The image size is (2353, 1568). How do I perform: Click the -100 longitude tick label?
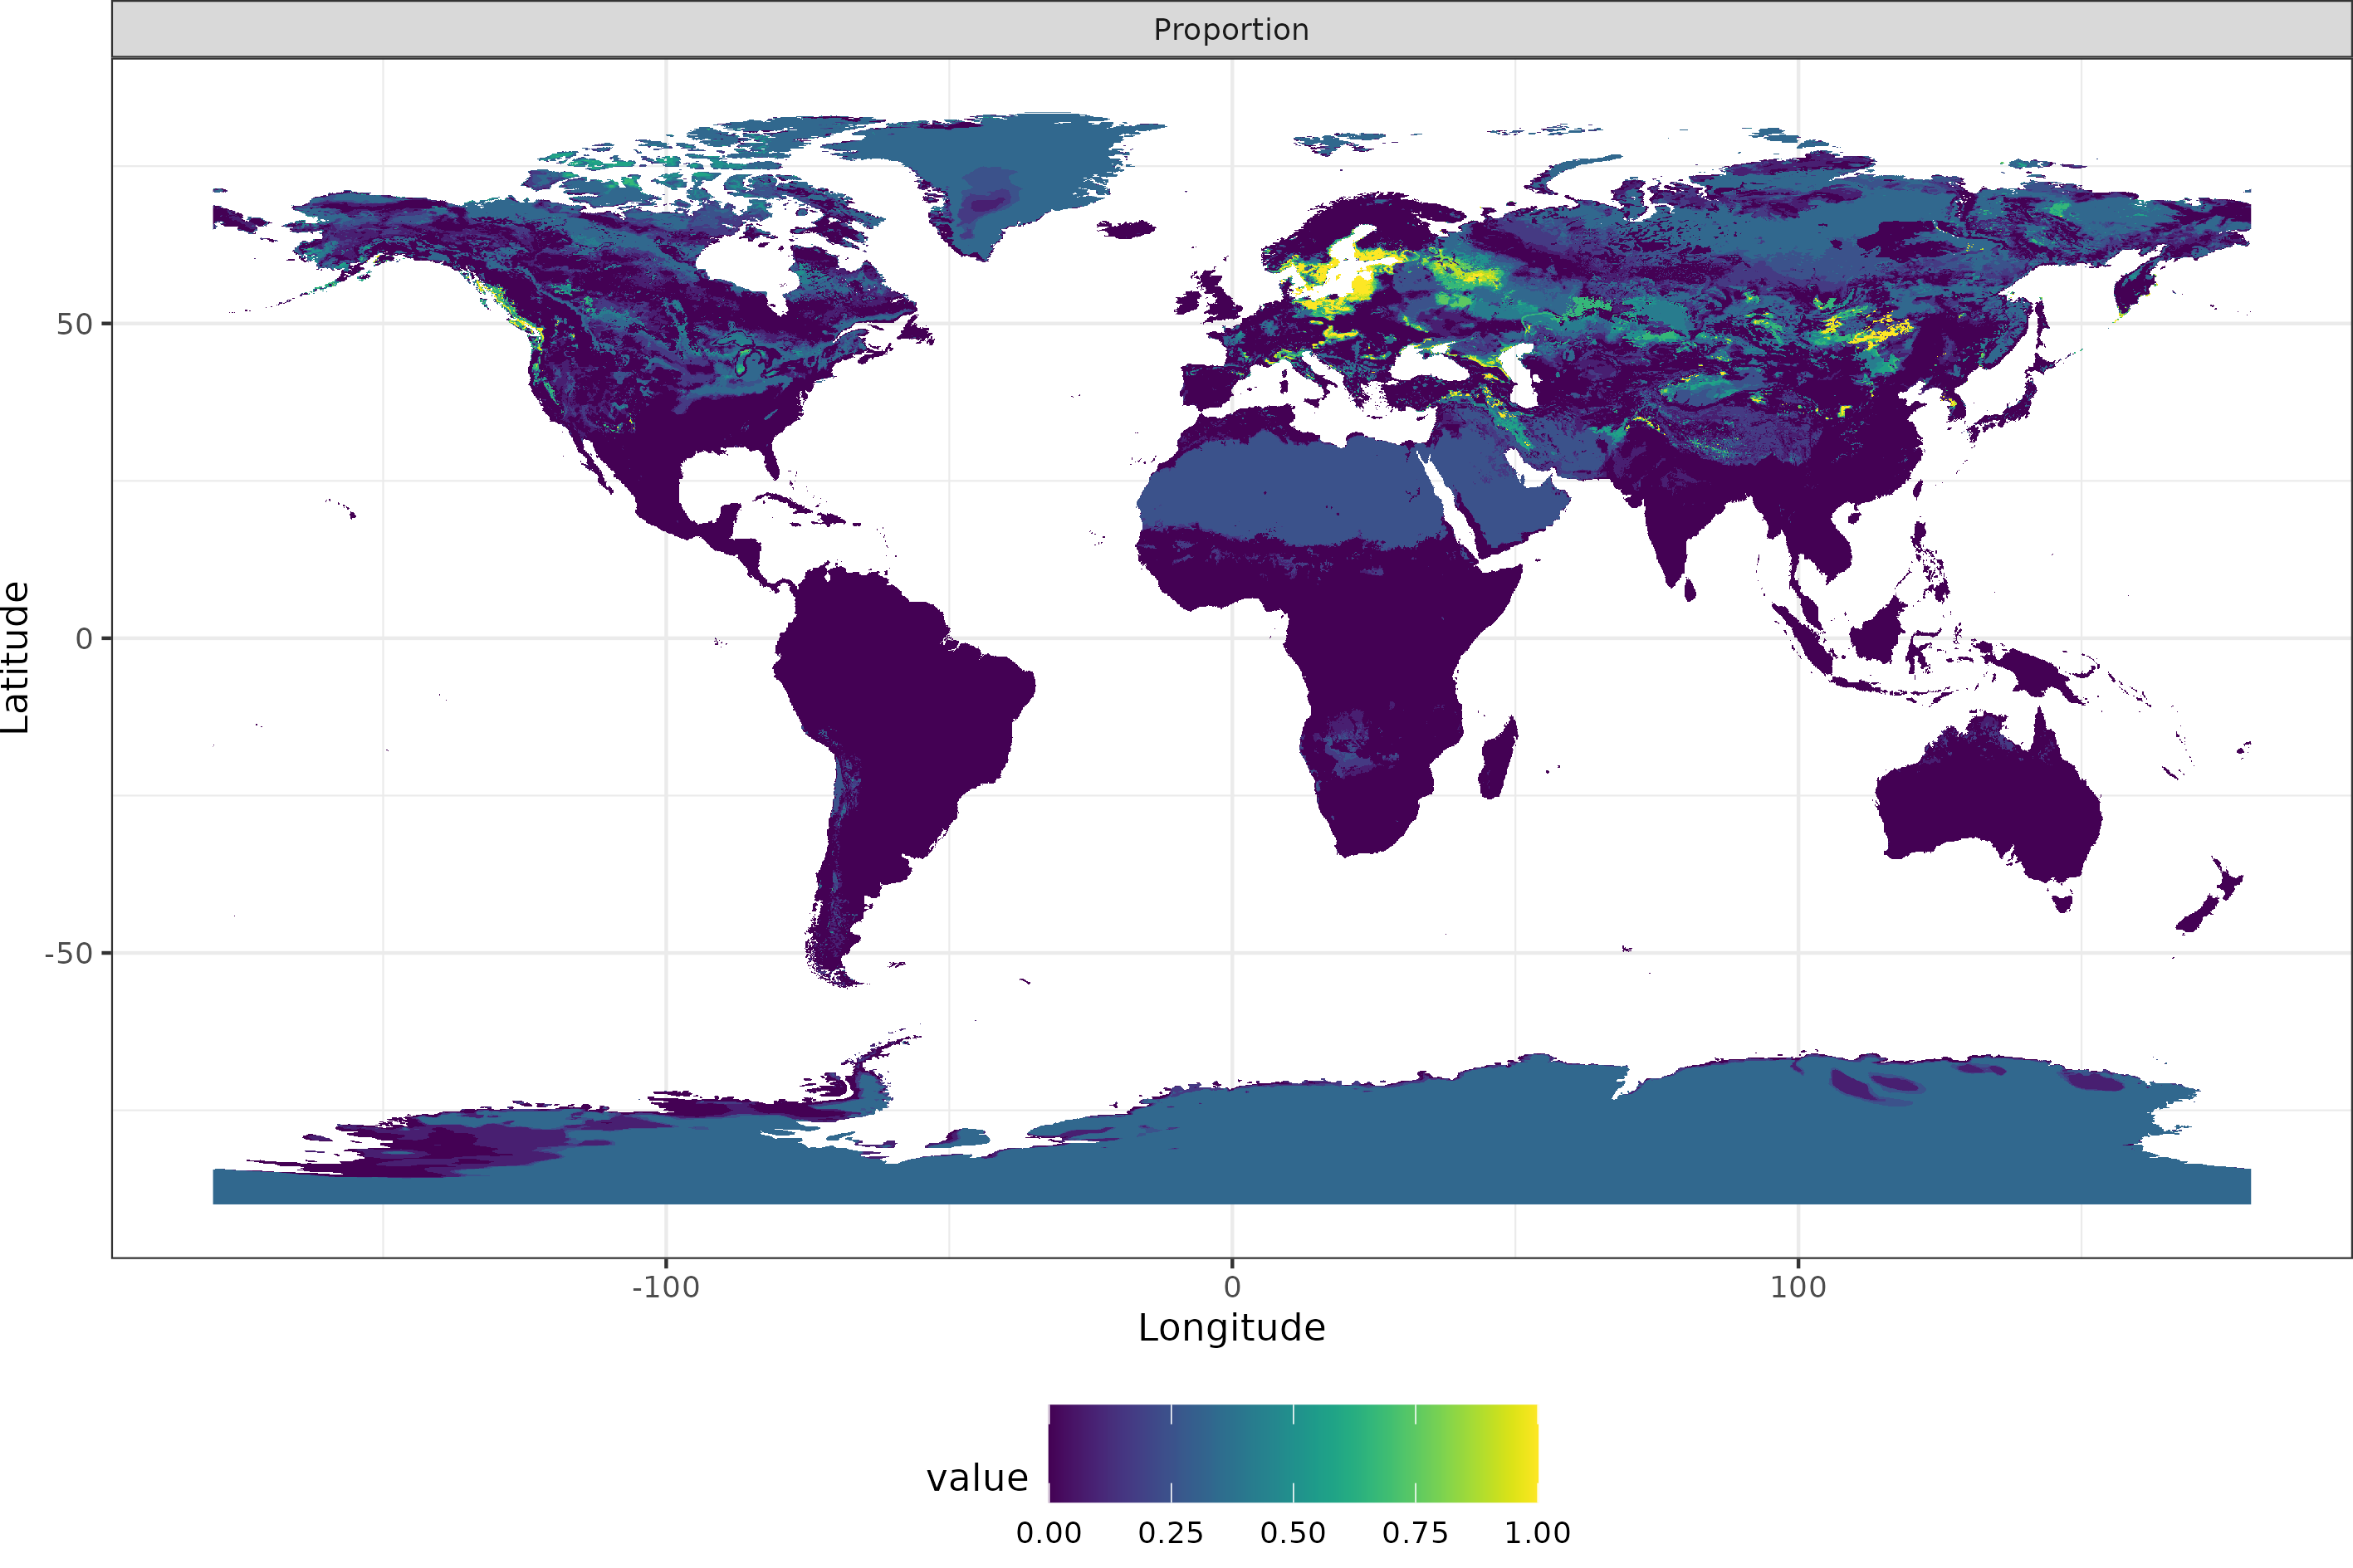pyautogui.click(x=665, y=1287)
